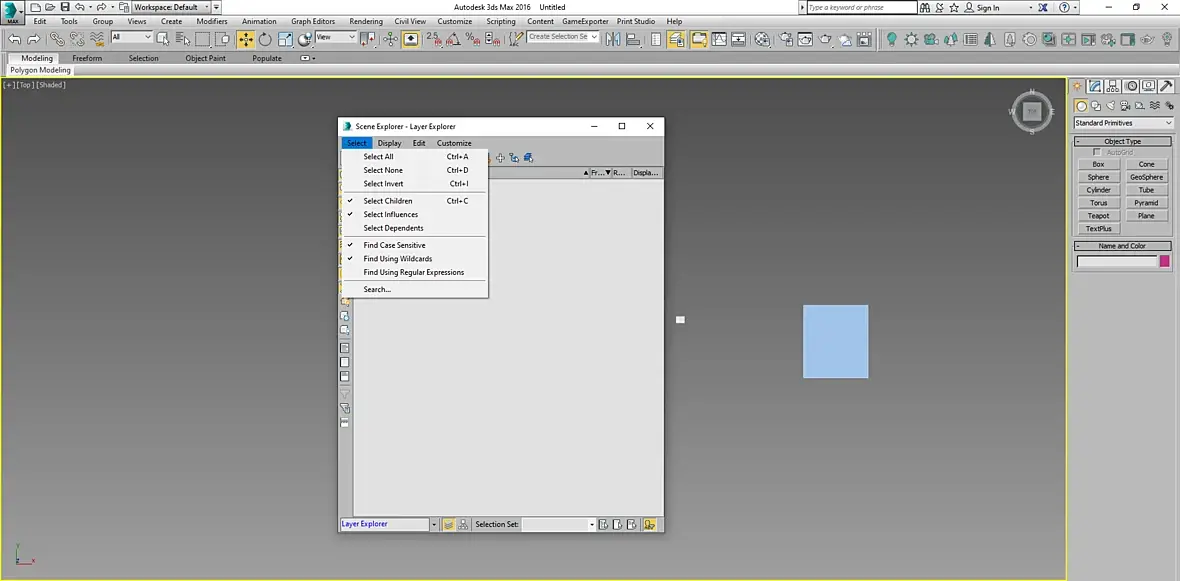This screenshot has width=1180, height=581.
Task: Enable Find Case Sensitive option
Action: click(394, 245)
